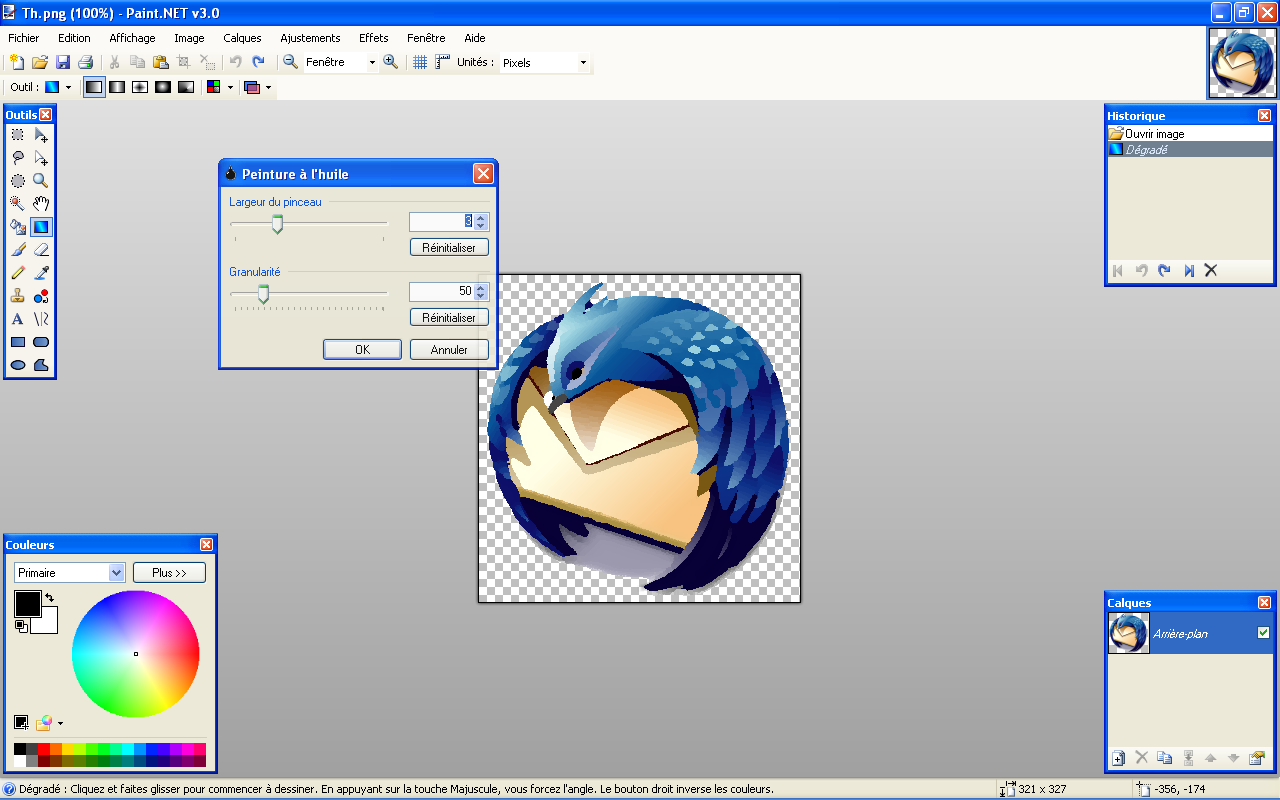Select the Zoom magnifier tool in Outils
Image resolution: width=1280 pixels, height=800 pixels.
tap(41, 181)
